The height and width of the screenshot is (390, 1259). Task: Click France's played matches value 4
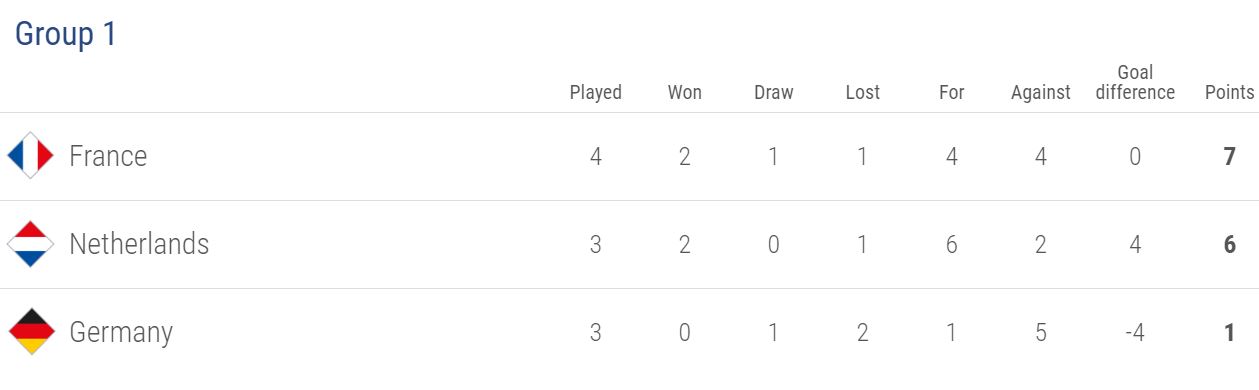pos(596,156)
